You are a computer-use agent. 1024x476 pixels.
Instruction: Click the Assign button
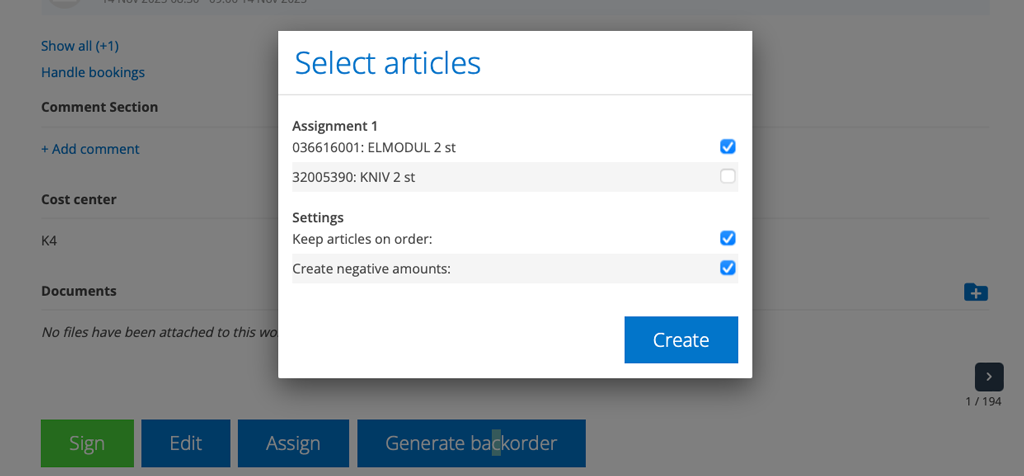click(x=293, y=443)
